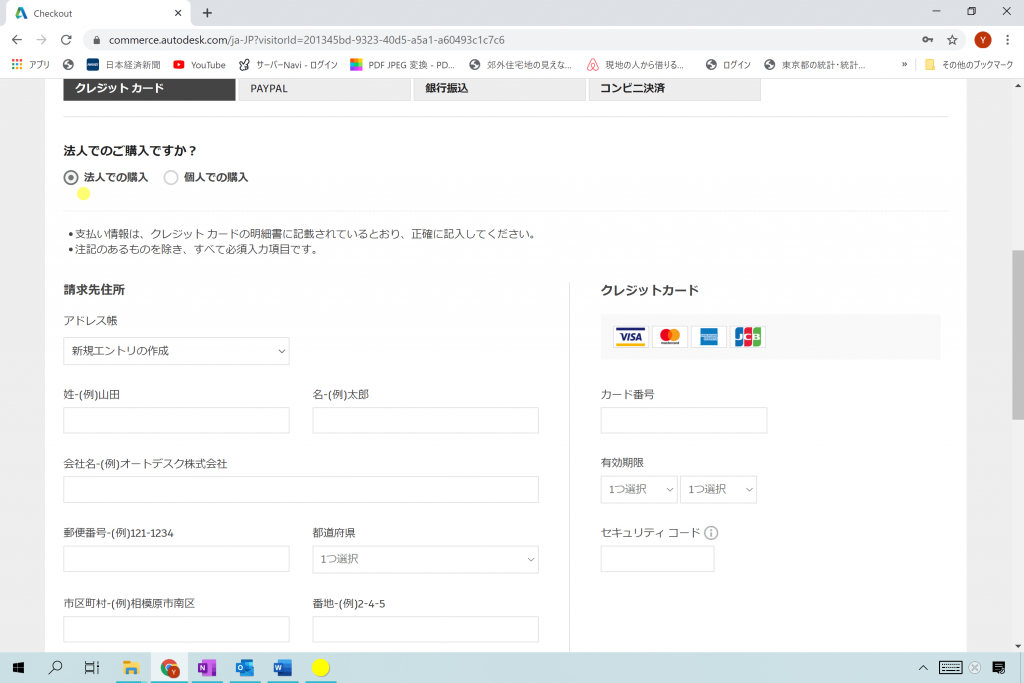This screenshot has width=1024, height=683.
Task: Click the password key icon in address bar
Action: pyautogui.click(x=927, y=41)
